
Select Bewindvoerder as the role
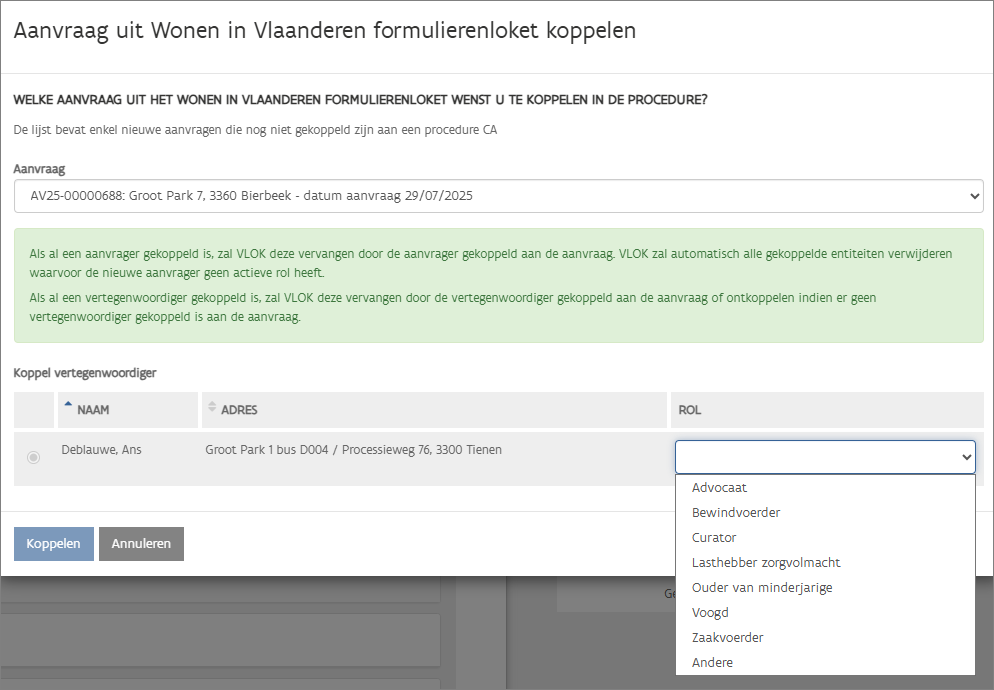tap(736, 513)
